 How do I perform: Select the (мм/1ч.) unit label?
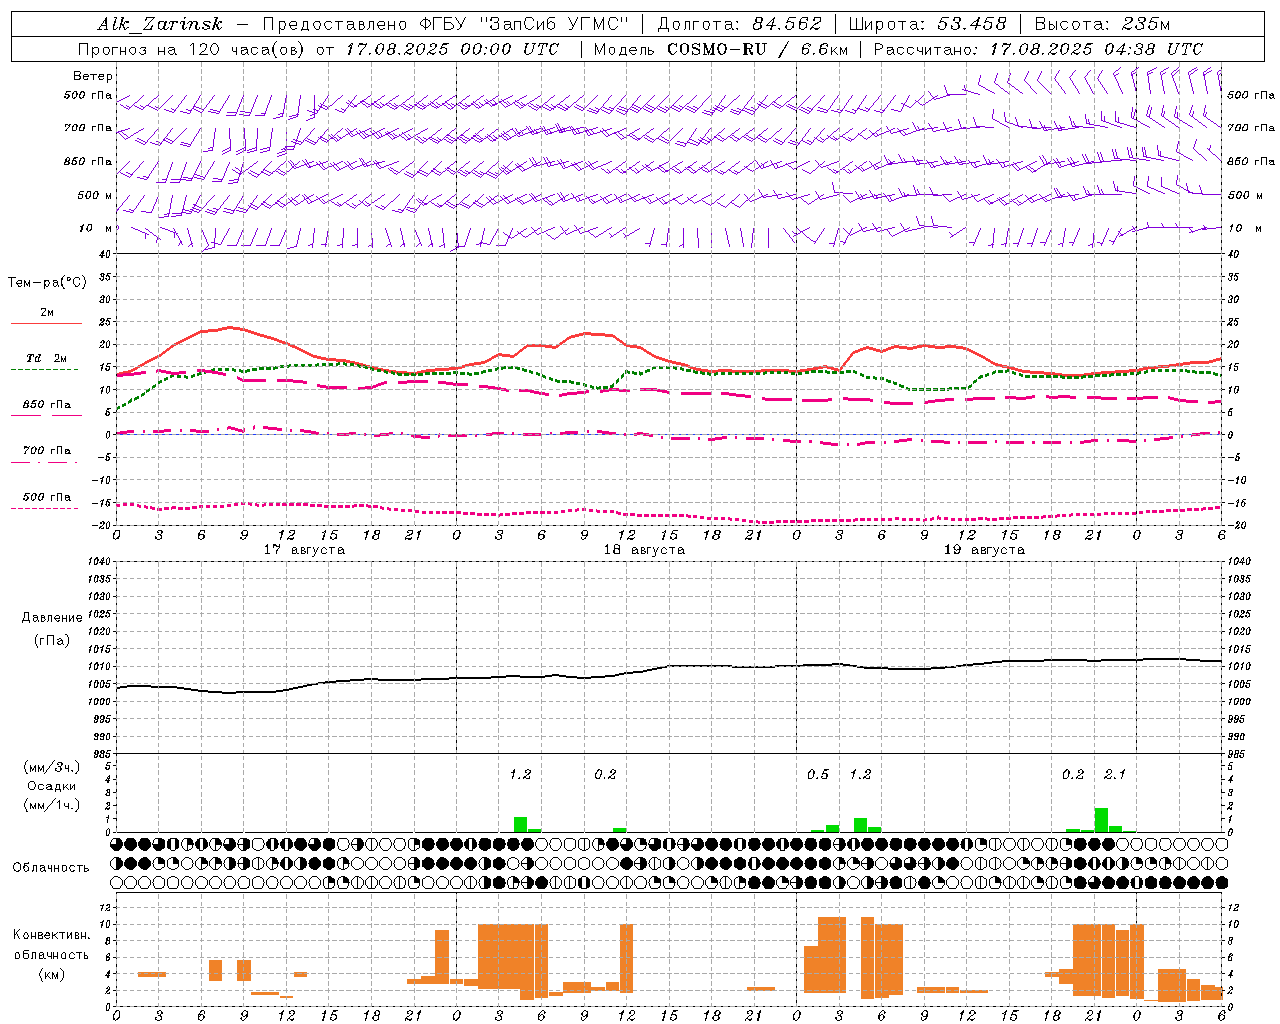tap(52, 805)
